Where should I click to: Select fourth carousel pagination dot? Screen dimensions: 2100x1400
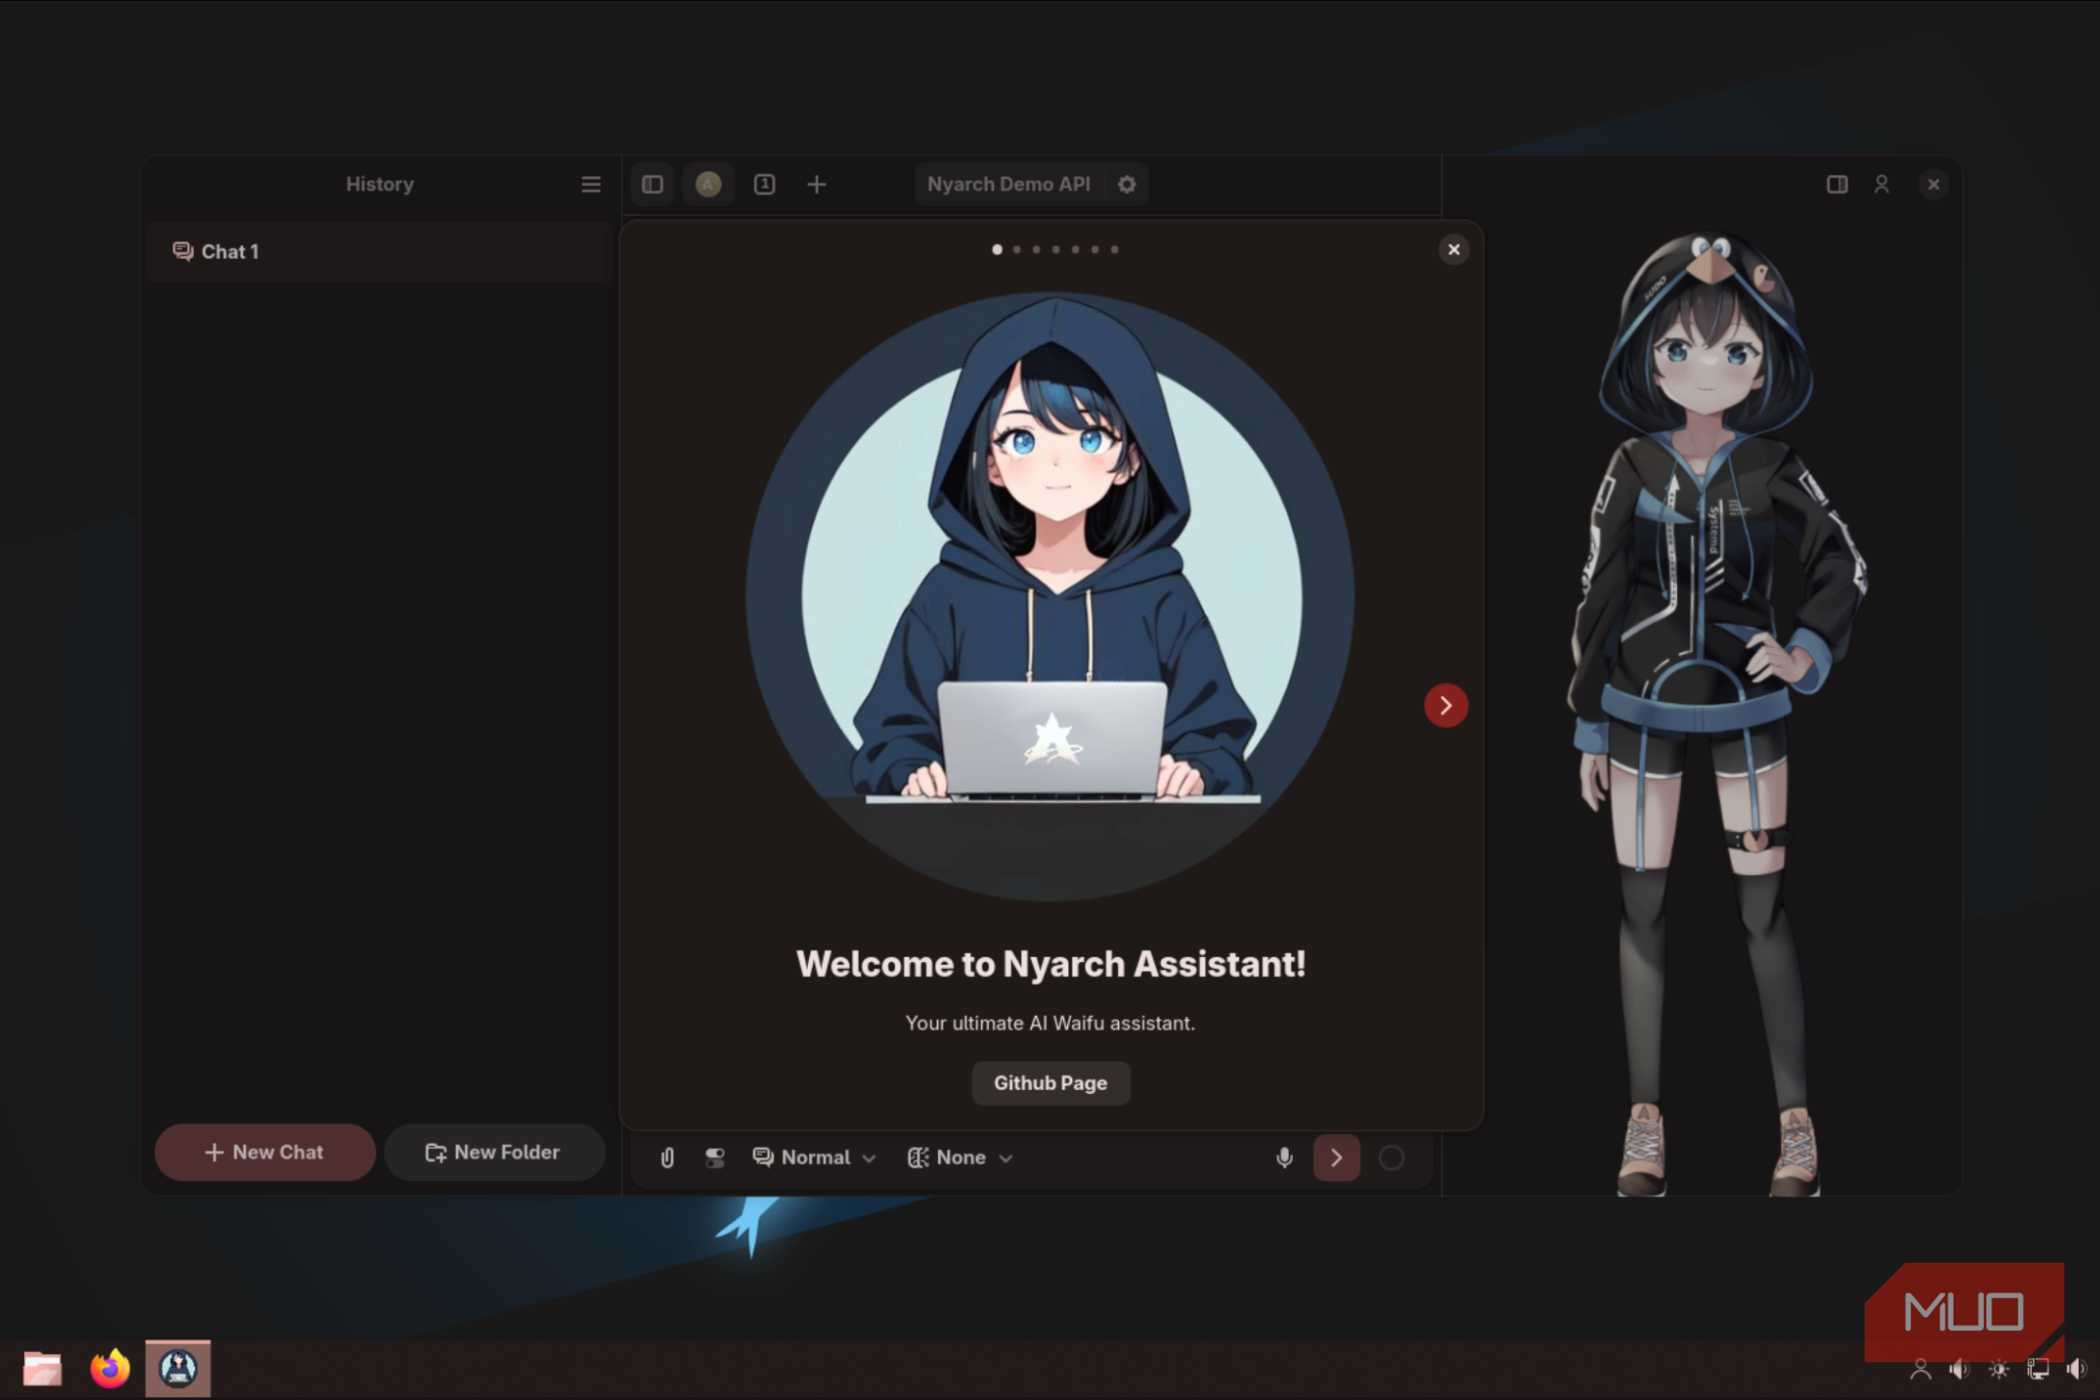click(x=1055, y=249)
